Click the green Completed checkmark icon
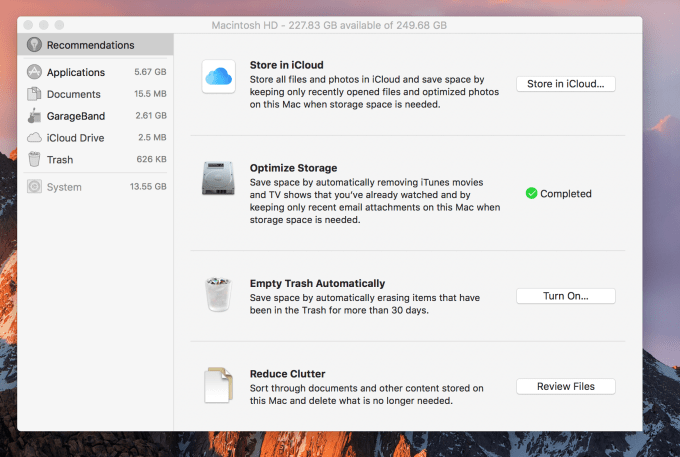The height and width of the screenshot is (457, 680). click(531, 194)
